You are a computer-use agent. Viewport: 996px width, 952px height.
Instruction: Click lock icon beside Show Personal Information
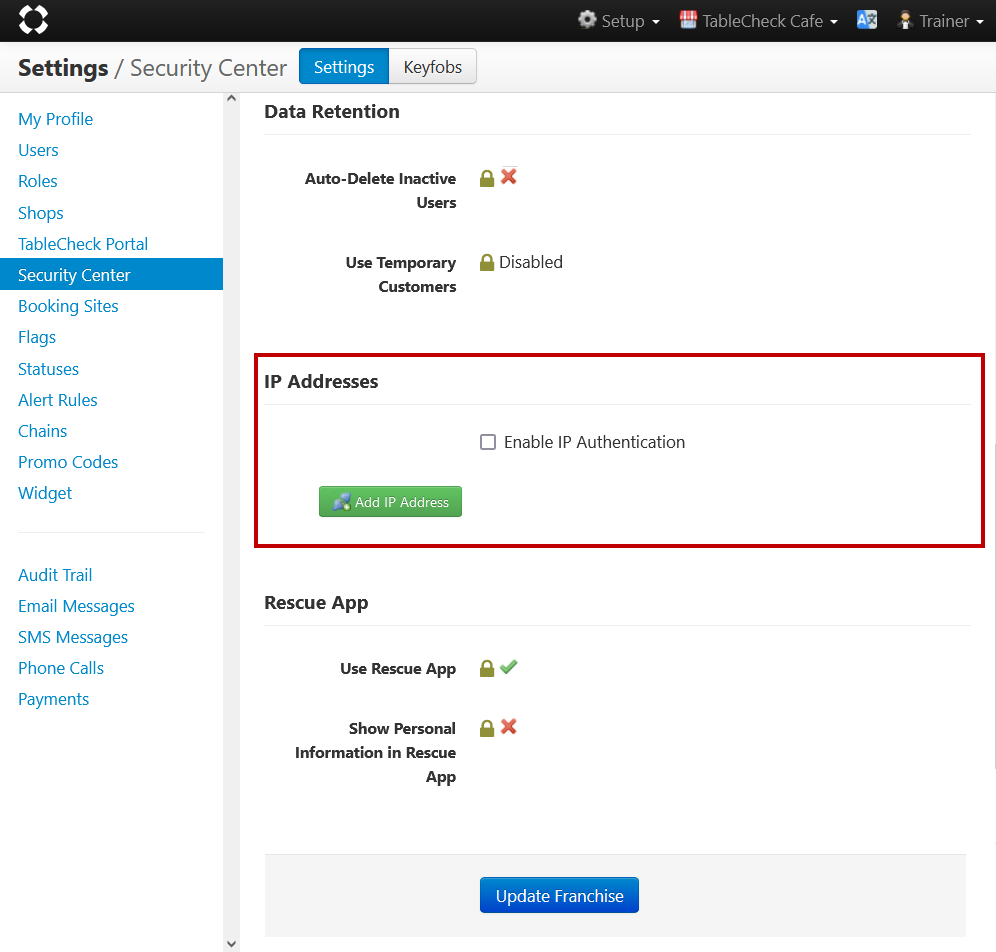tap(487, 728)
